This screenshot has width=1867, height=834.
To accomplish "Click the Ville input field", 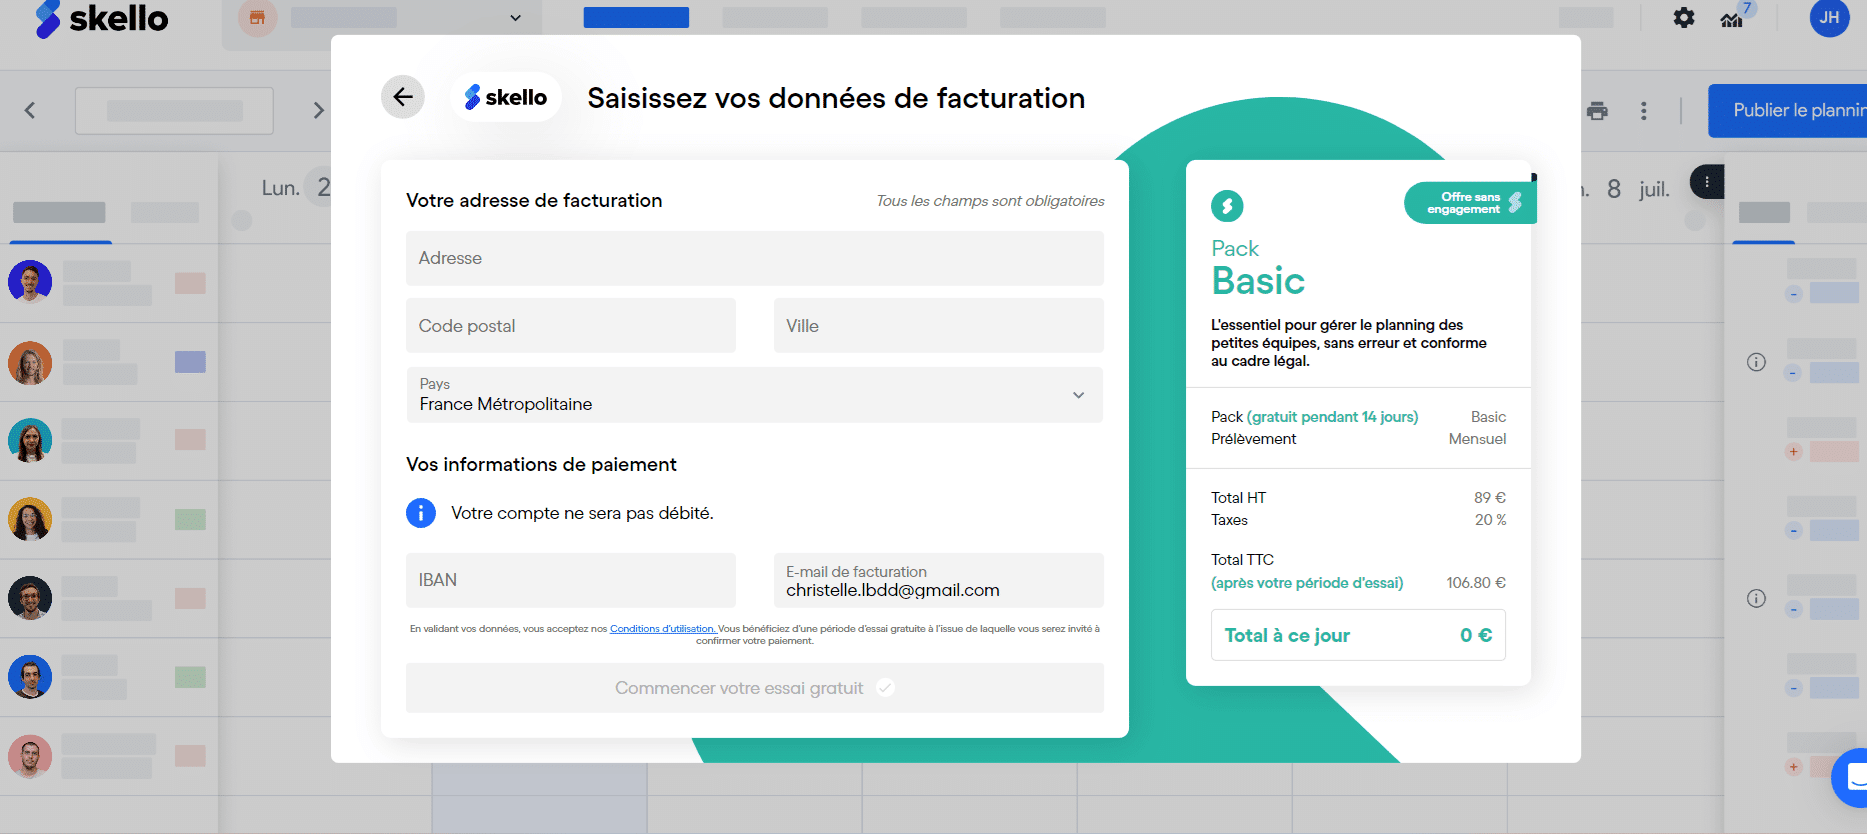I will point(938,326).
